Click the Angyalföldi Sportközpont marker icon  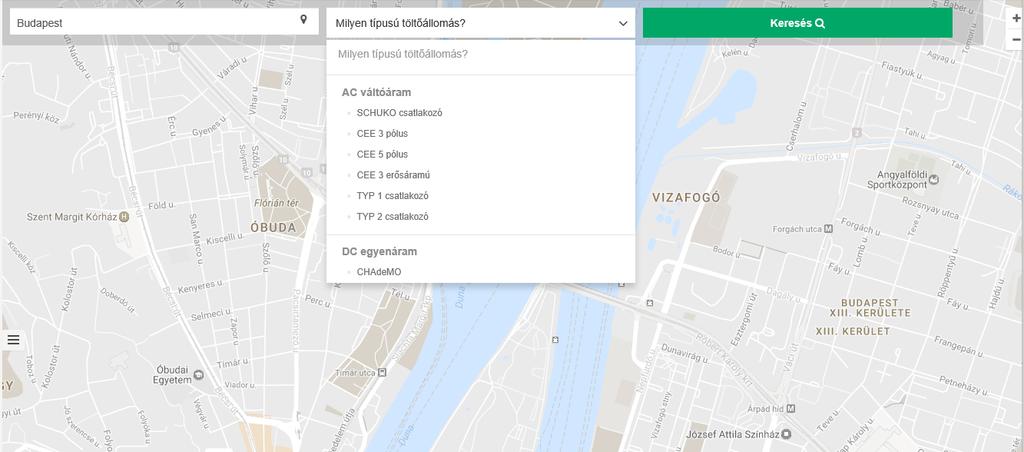(x=934, y=179)
